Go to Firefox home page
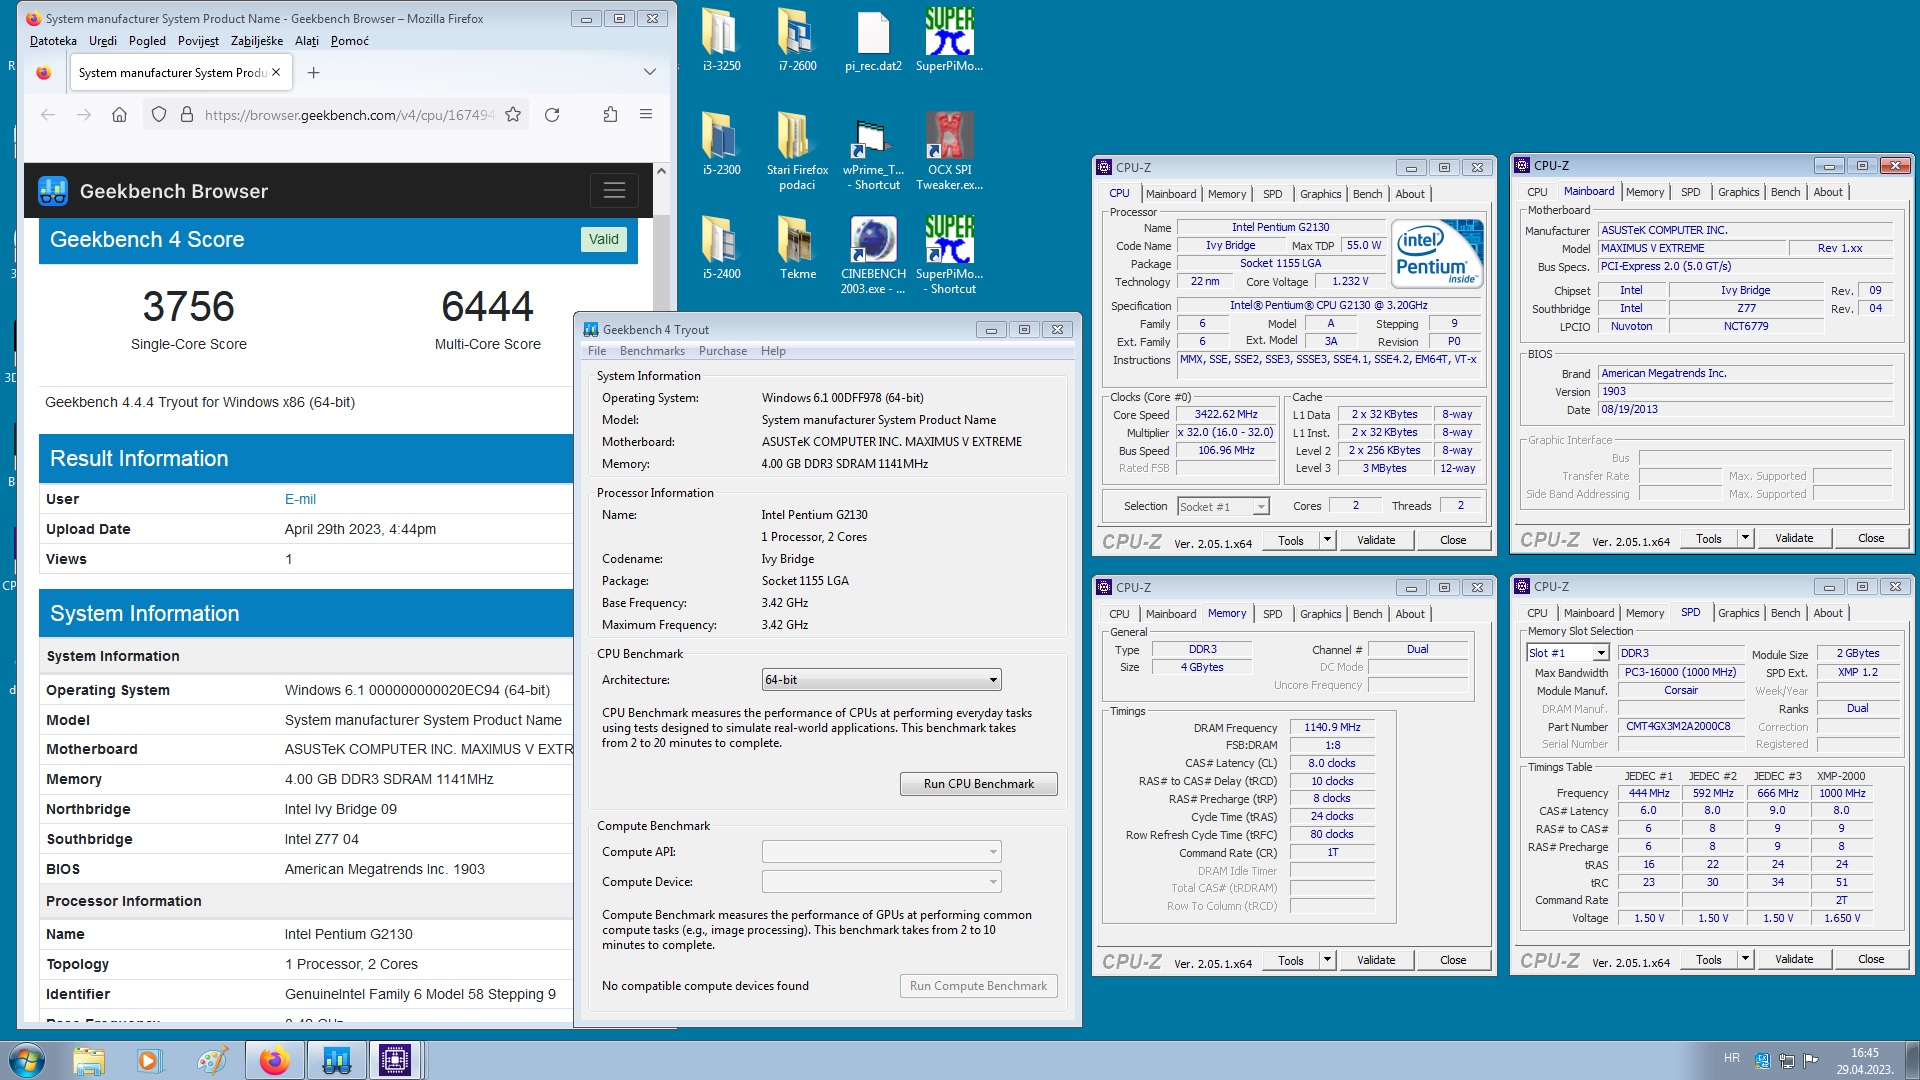1920x1080 pixels. 119,115
